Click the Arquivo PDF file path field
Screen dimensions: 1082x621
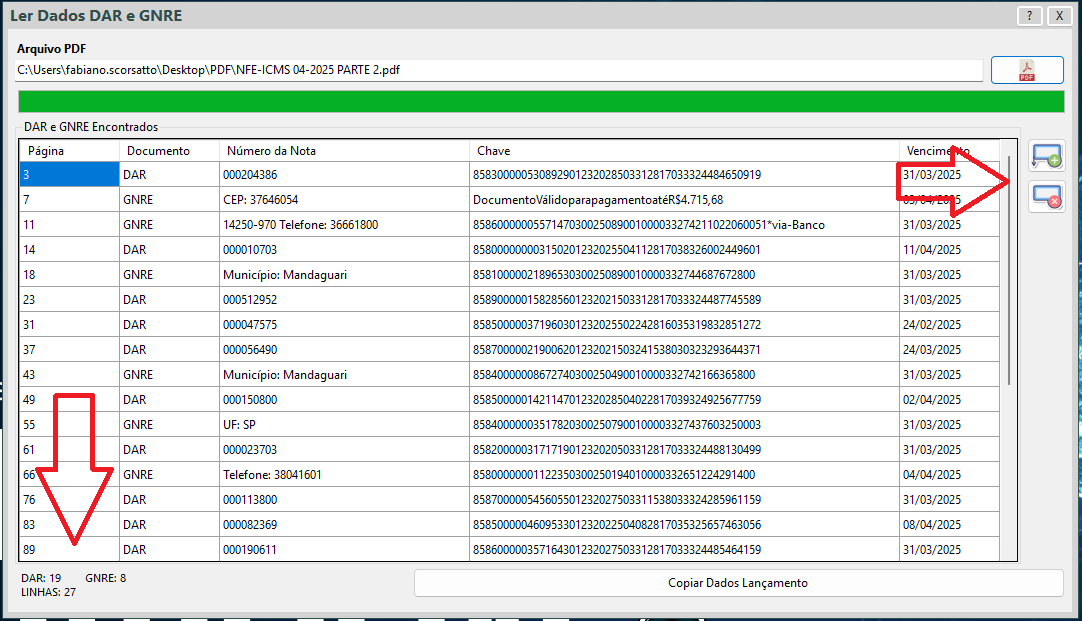point(500,70)
